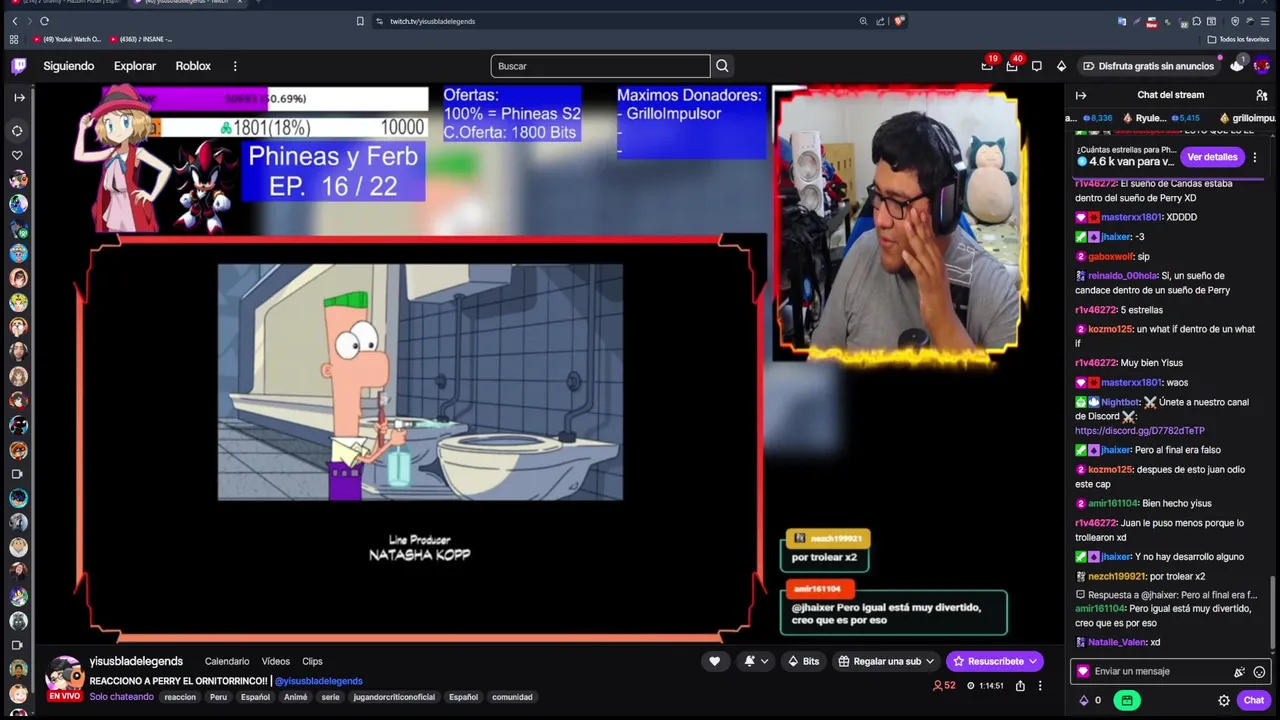Screen dimensions: 1280x720
Task: Focus the Enviar un mensaje chat input
Action: pos(1160,671)
